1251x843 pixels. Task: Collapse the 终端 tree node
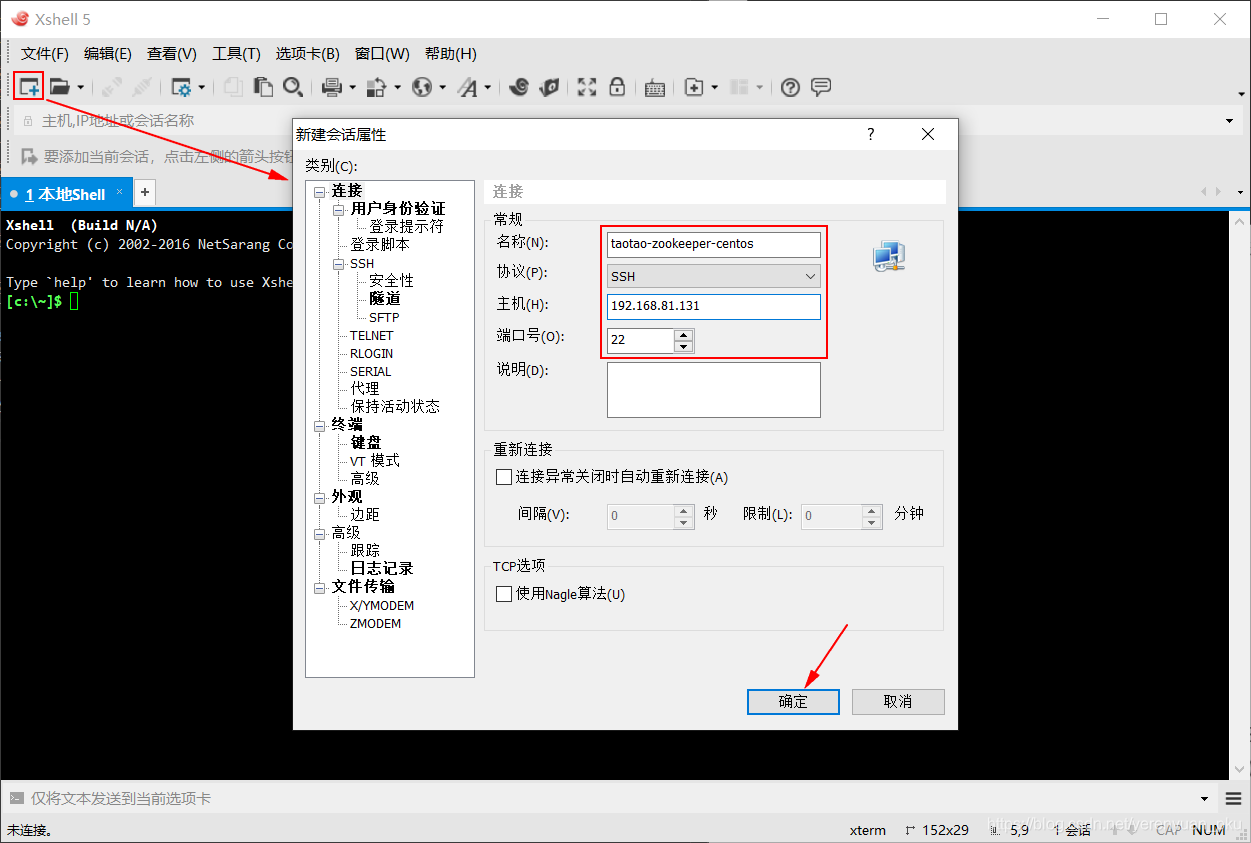tap(319, 425)
